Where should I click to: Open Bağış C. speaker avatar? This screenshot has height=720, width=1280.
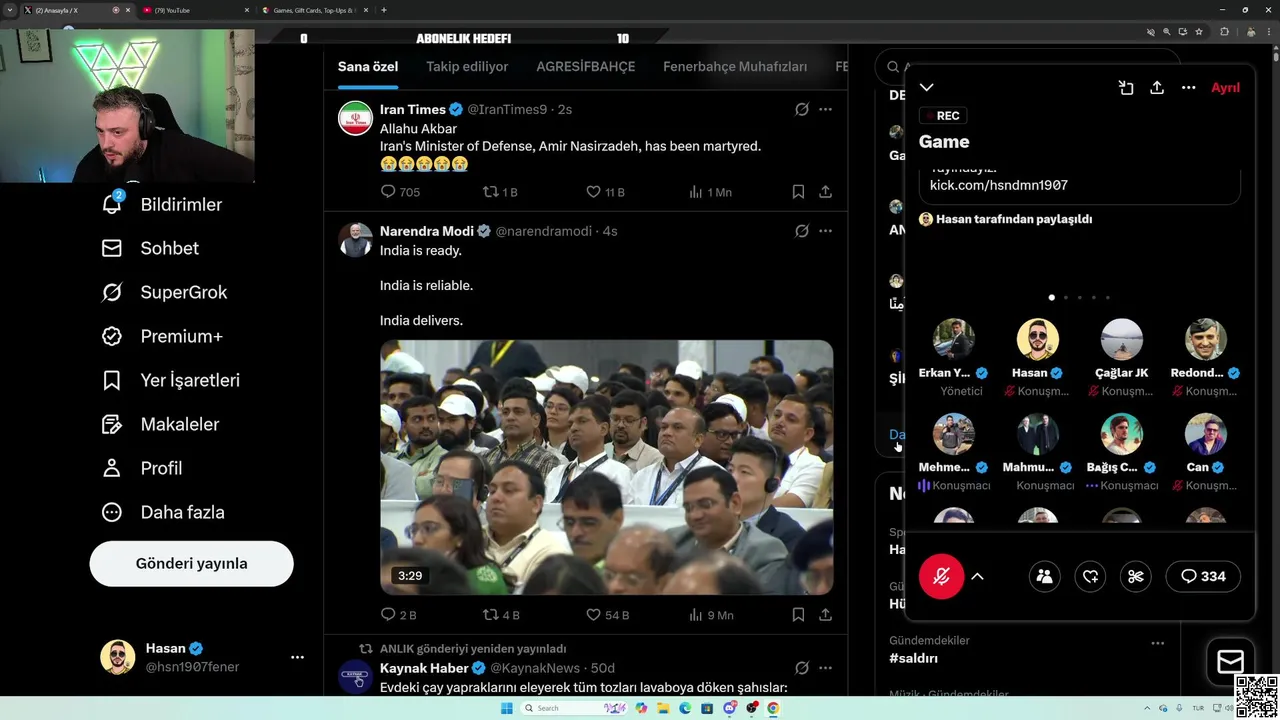click(x=1122, y=434)
